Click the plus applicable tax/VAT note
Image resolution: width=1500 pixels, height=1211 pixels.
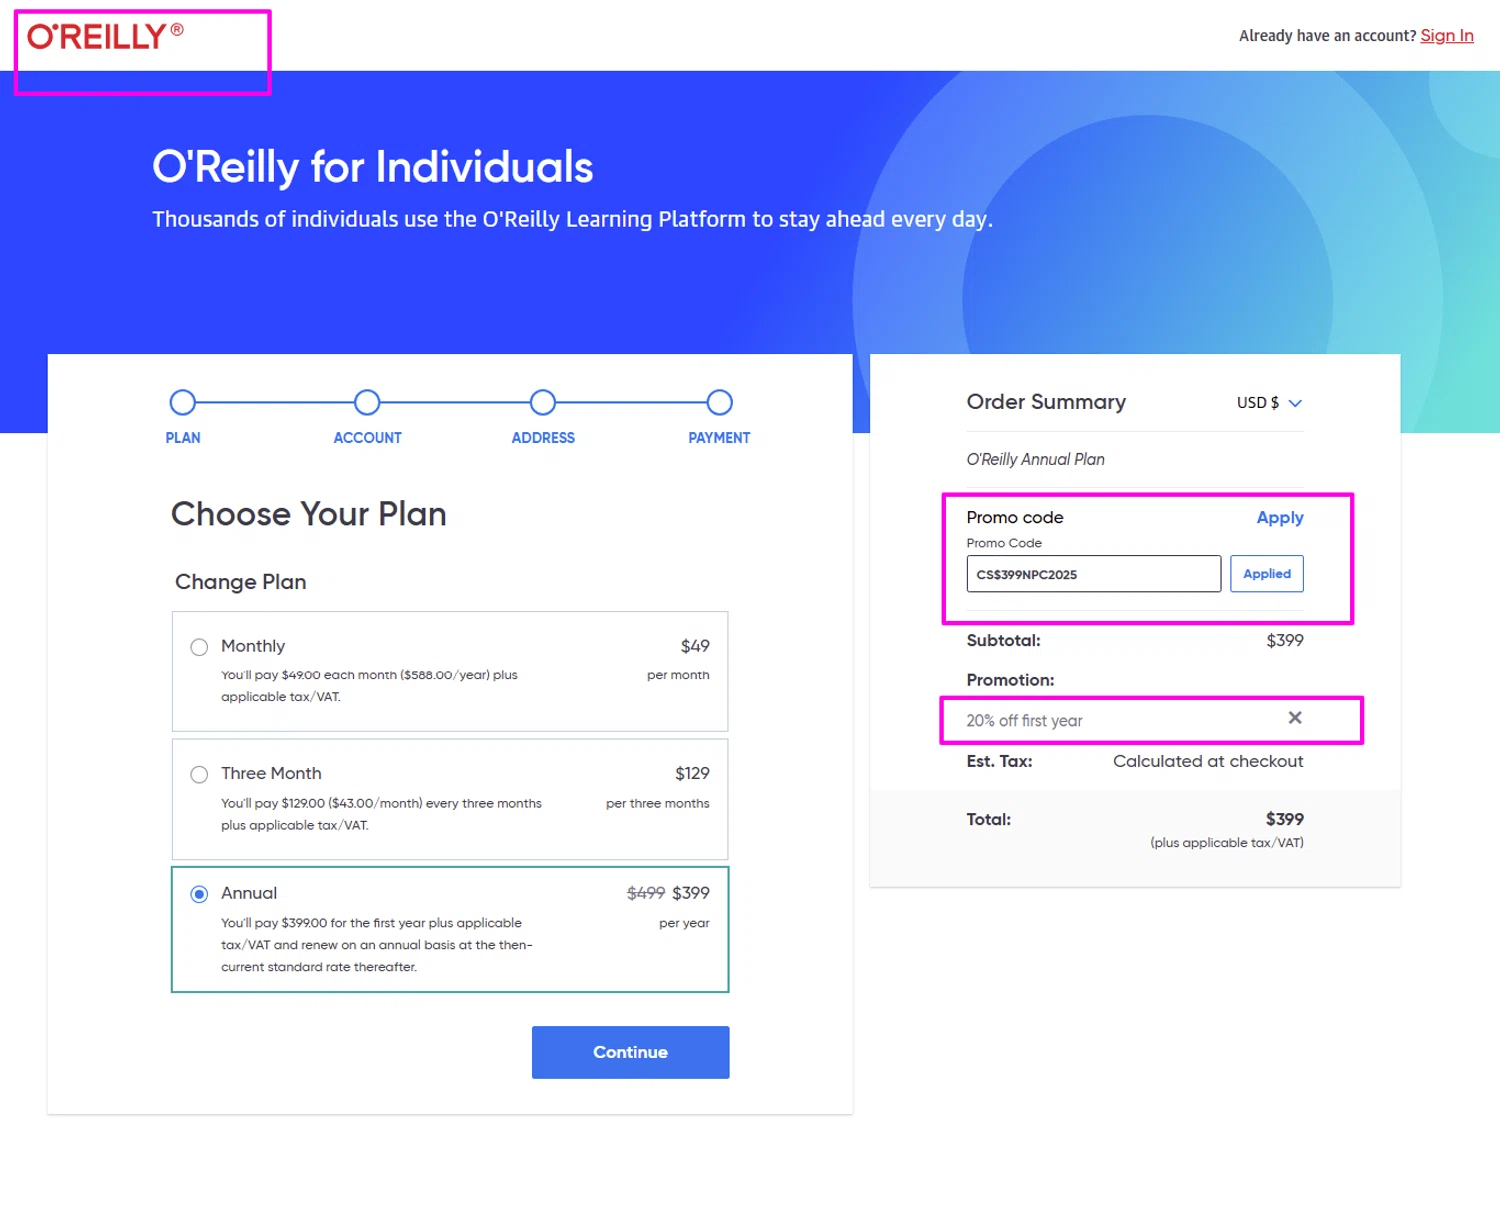pyautogui.click(x=1227, y=843)
